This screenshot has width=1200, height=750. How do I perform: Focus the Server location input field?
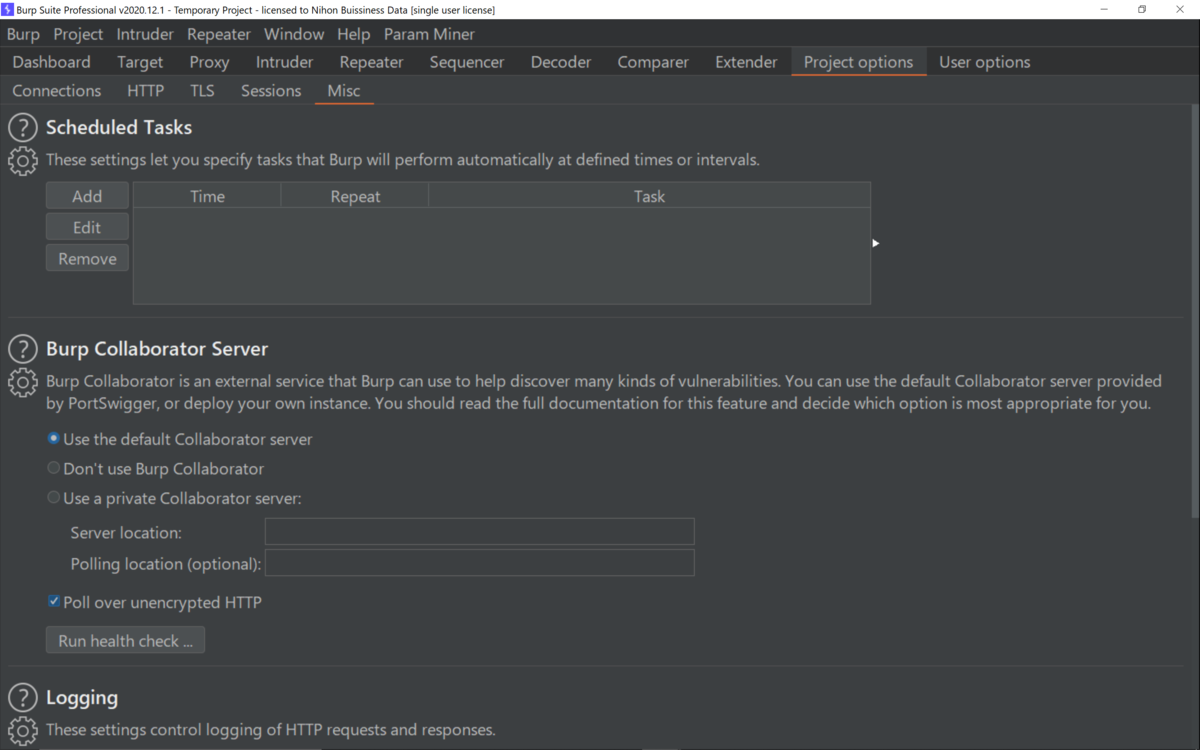pos(479,532)
